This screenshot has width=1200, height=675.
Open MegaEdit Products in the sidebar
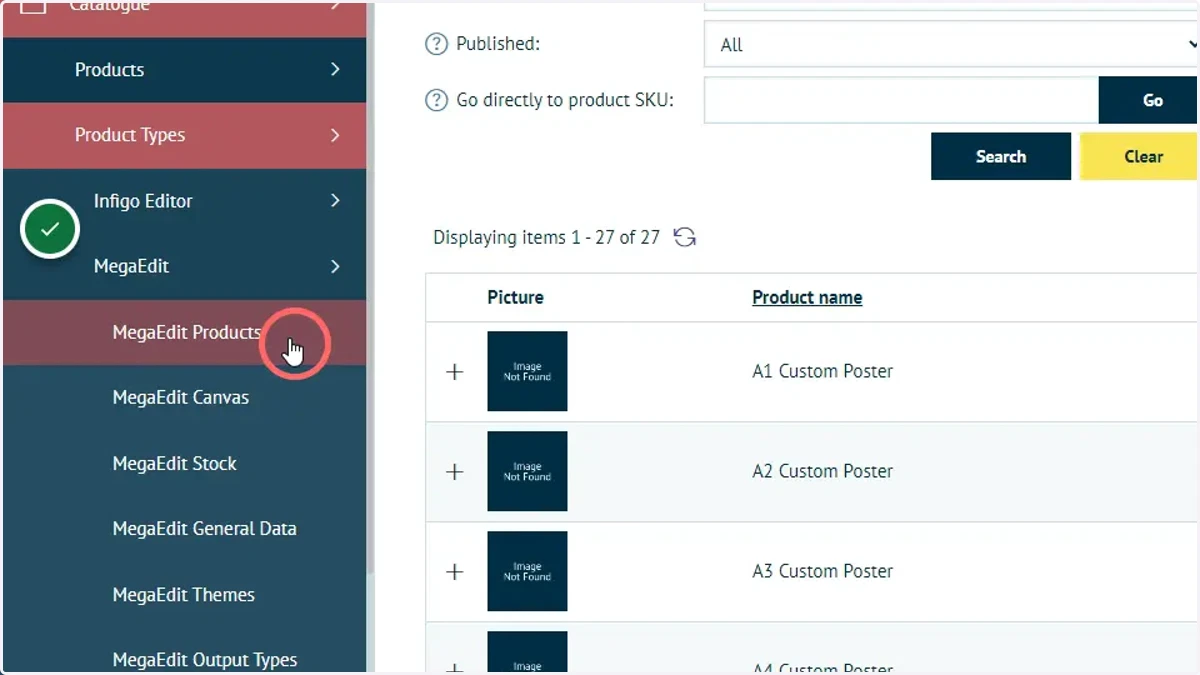tap(184, 332)
